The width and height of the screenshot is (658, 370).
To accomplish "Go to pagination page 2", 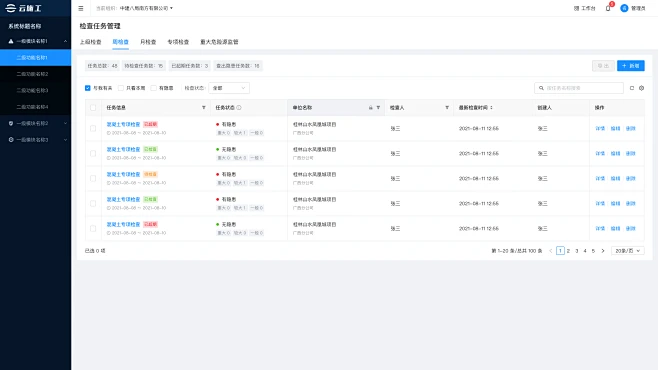I will tap(568, 251).
